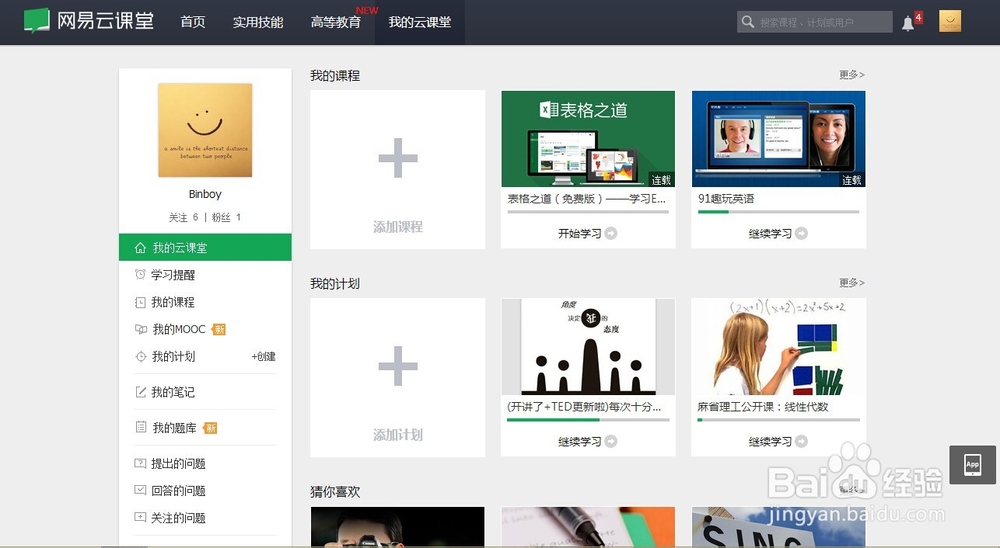Click the 新 badge next to 我的MOOC

coord(219,329)
